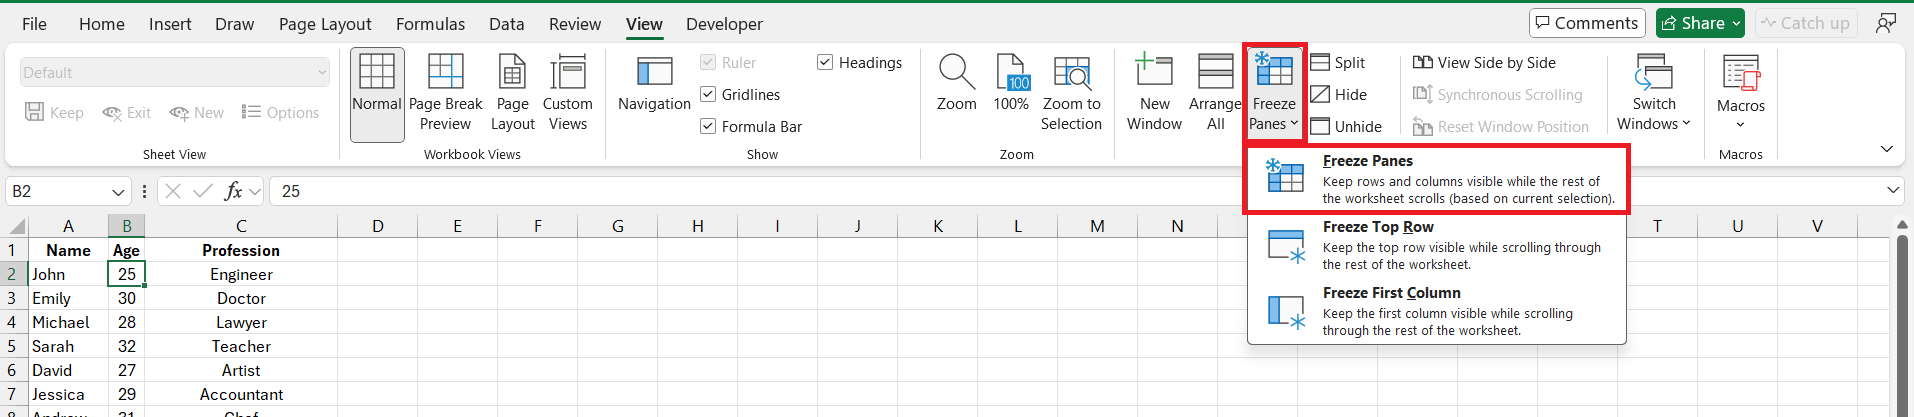This screenshot has width=1914, height=417.
Task: Open sheet view Options
Action: 281,113
